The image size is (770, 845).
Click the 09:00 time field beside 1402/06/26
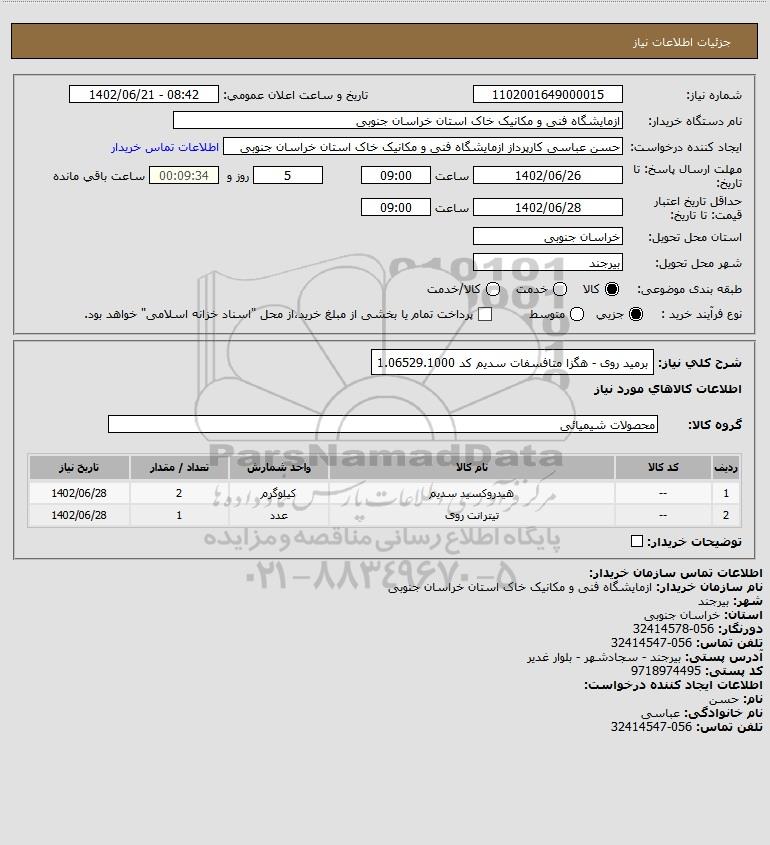tap(396, 176)
